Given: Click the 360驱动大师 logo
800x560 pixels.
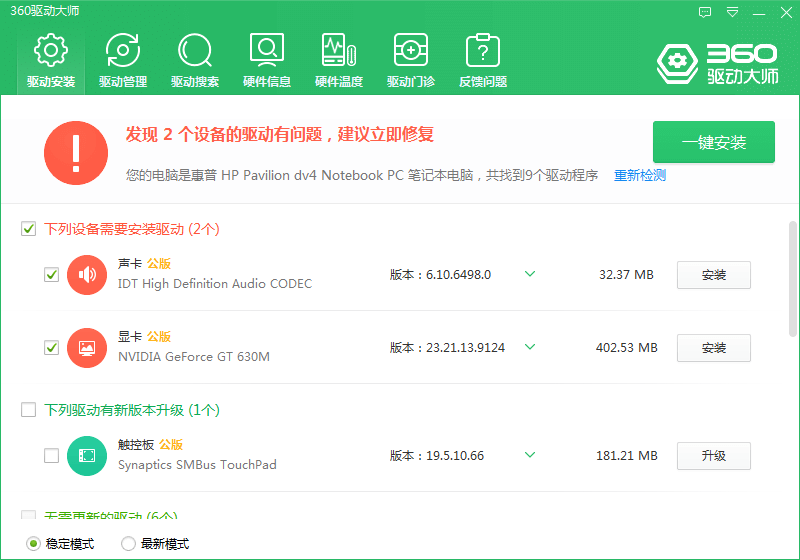Looking at the screenshot, I should pyautogui.click(x=717, y=64).
